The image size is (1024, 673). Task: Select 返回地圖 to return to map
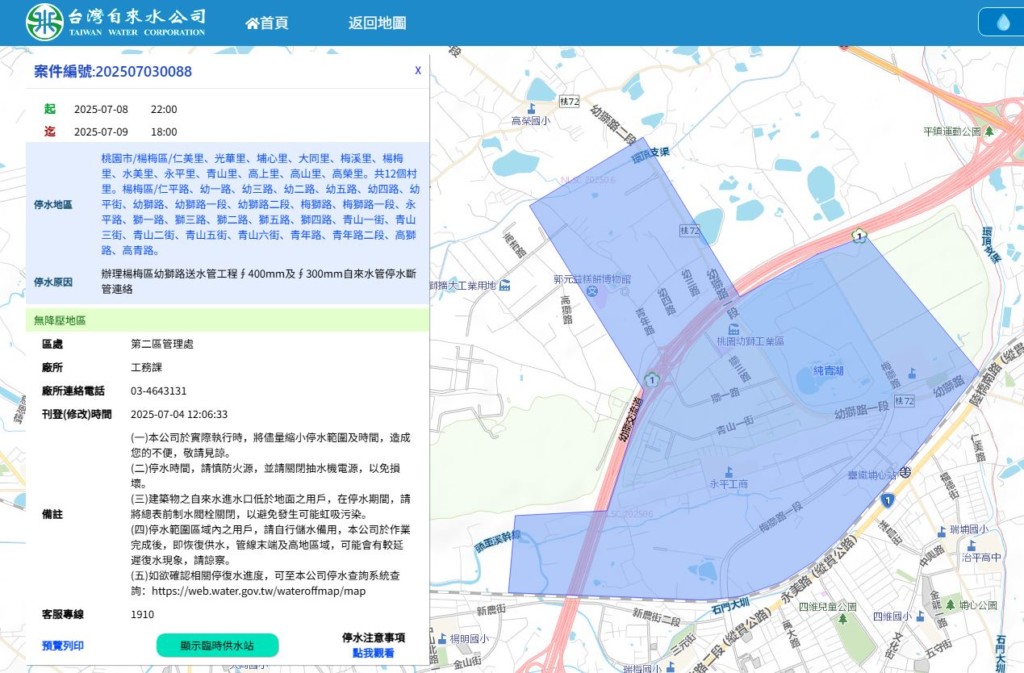click(377, 22)
